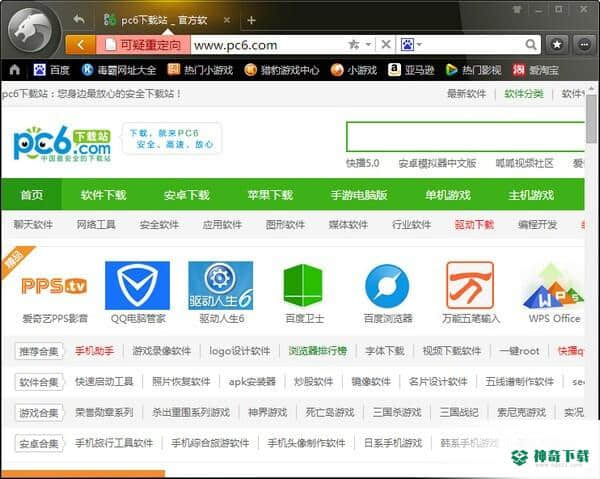Click the blue 百度浏览器 icon
This screenshot has height=479, width=600.
coord(387,286)
